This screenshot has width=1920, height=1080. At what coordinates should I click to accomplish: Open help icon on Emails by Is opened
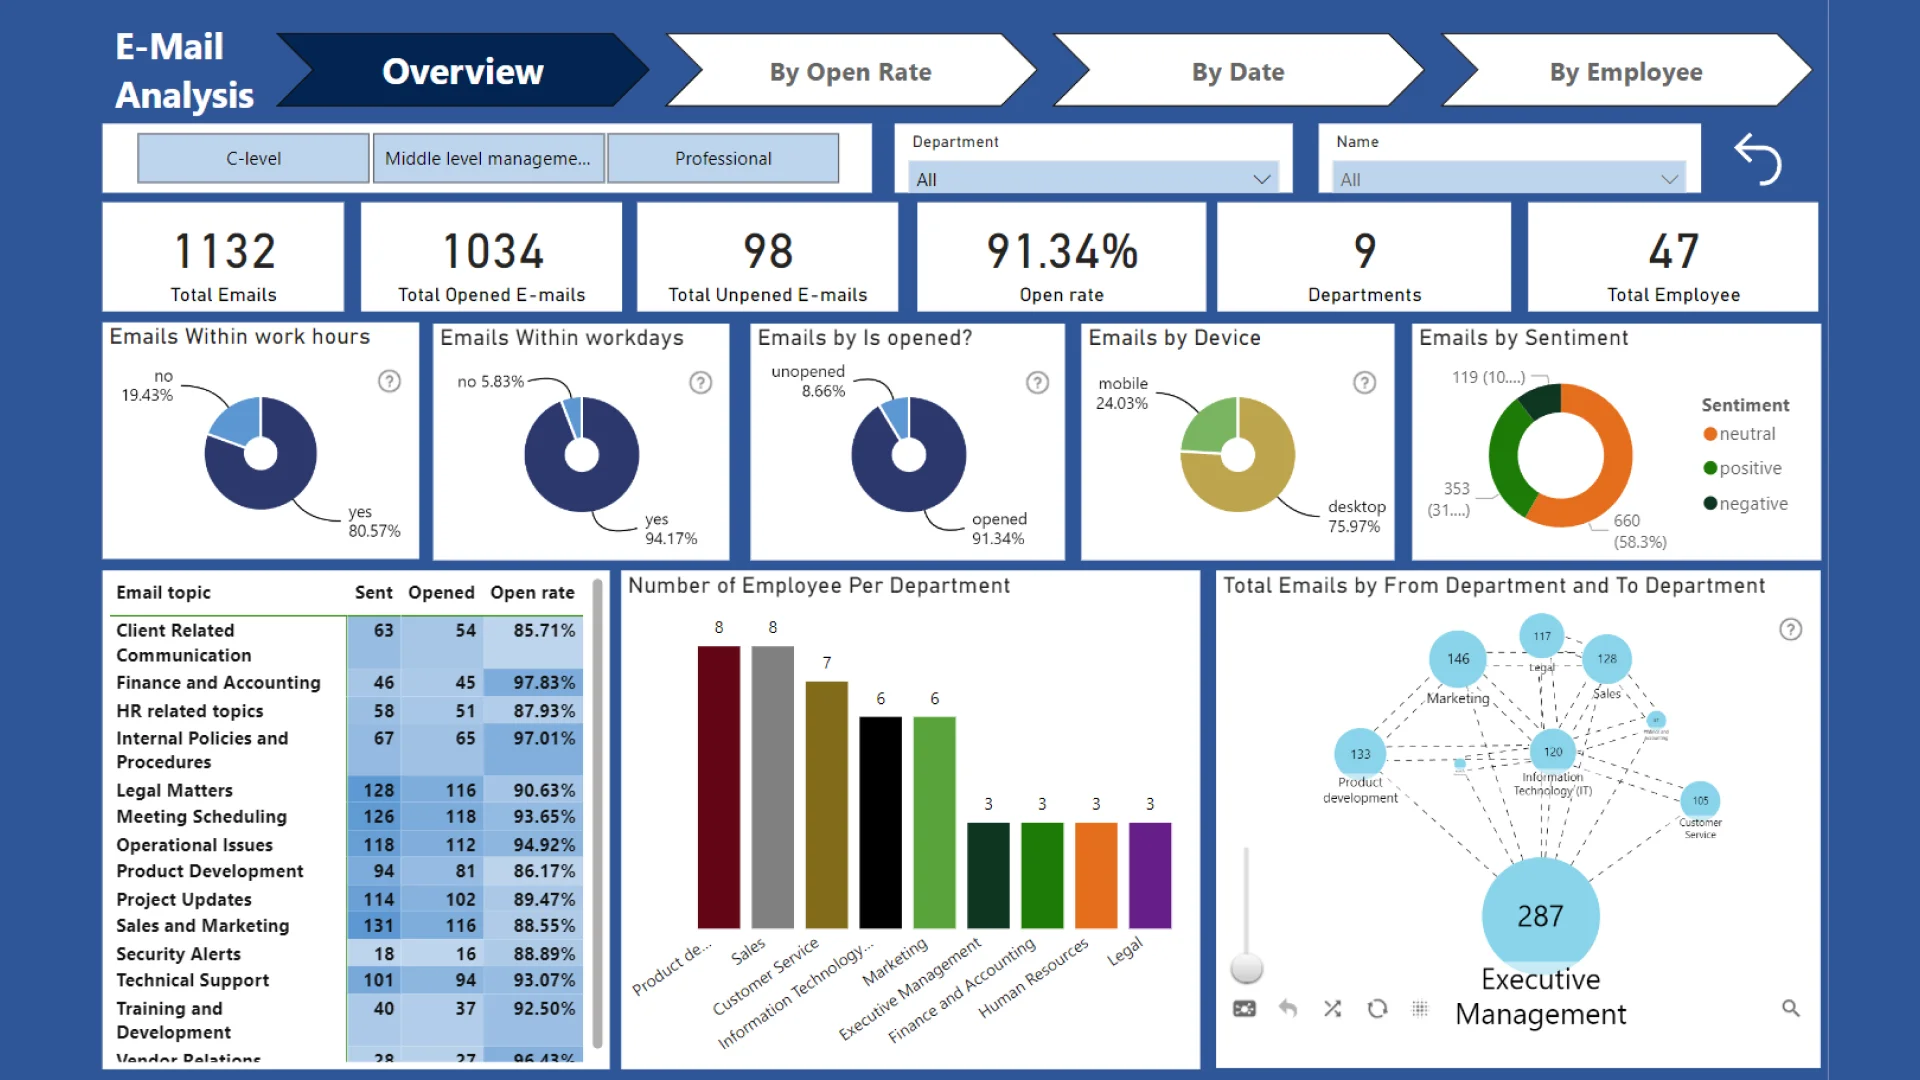point(1038,382)
